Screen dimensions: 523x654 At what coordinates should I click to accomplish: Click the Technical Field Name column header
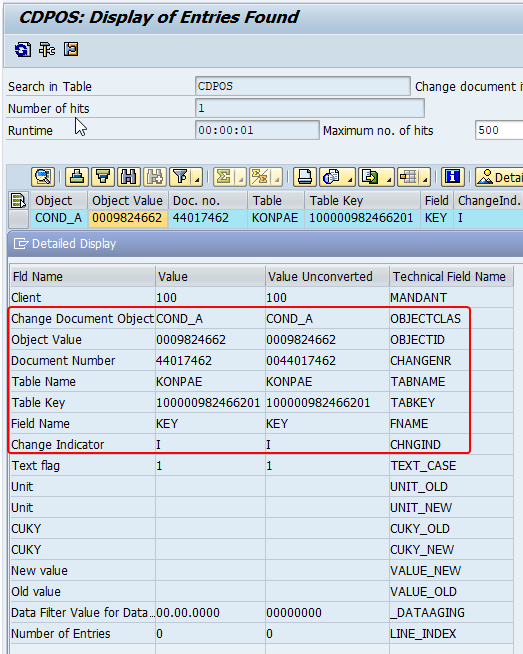[451, 277]
